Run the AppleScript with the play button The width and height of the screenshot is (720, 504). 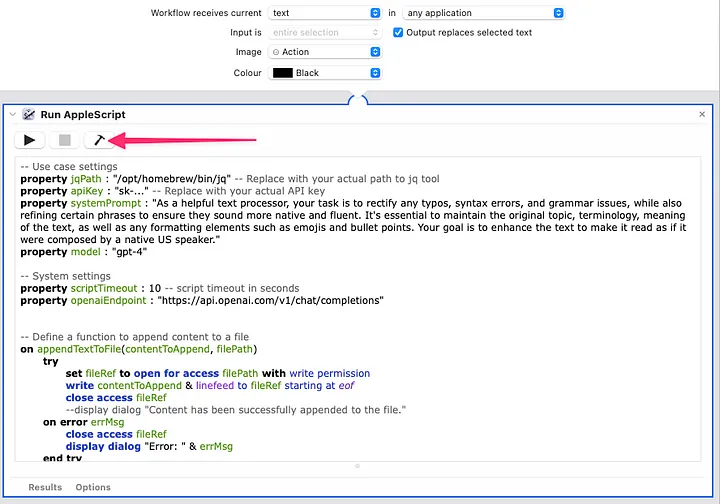click(29, 140)
